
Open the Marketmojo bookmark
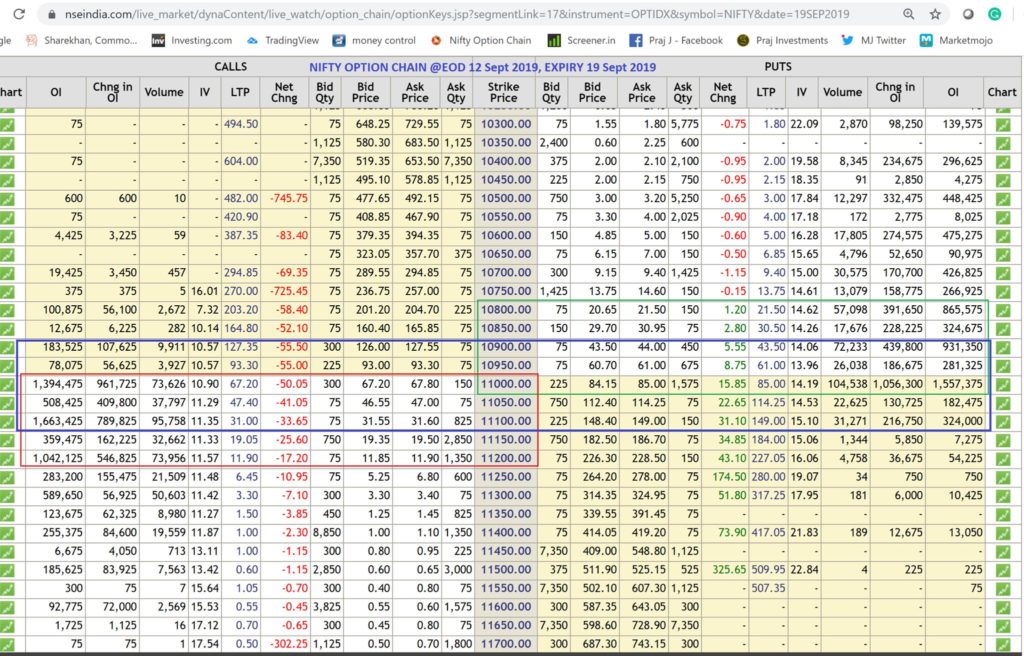coord(956,41)
